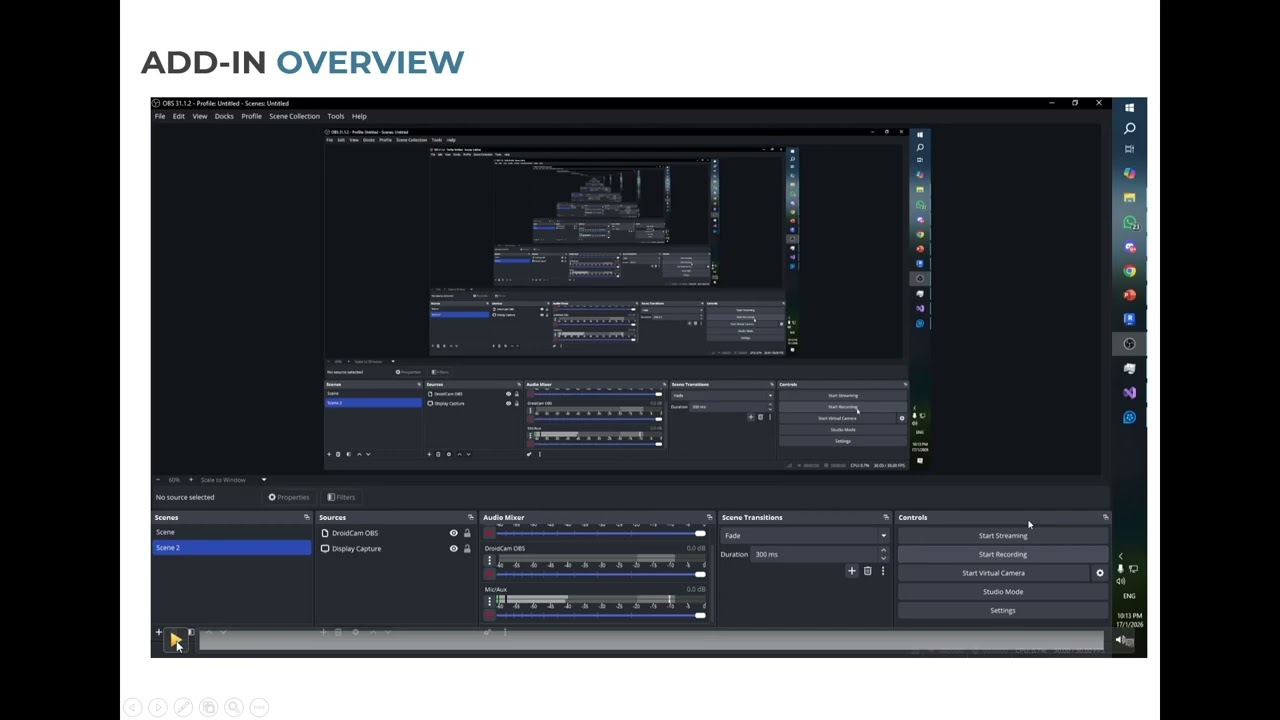This screenshot has height=720, width=1280.
Task: Open the Docks menu
Action: [224, 116]
